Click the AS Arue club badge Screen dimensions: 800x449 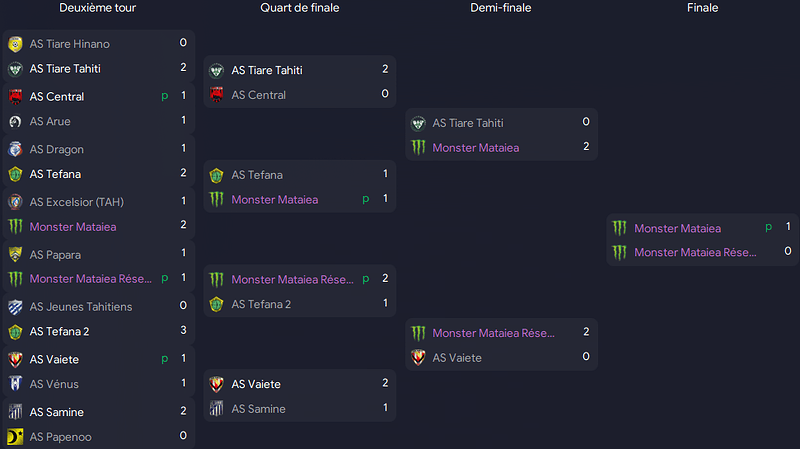pos(15,121)
